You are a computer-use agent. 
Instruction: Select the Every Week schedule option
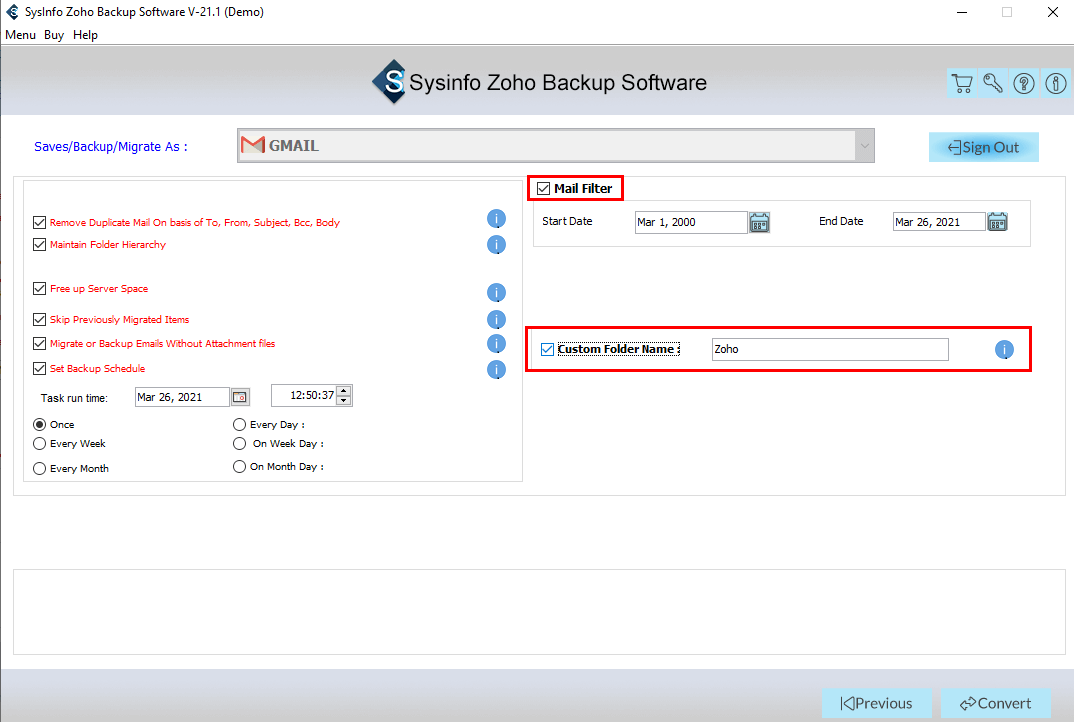[40, 444]
